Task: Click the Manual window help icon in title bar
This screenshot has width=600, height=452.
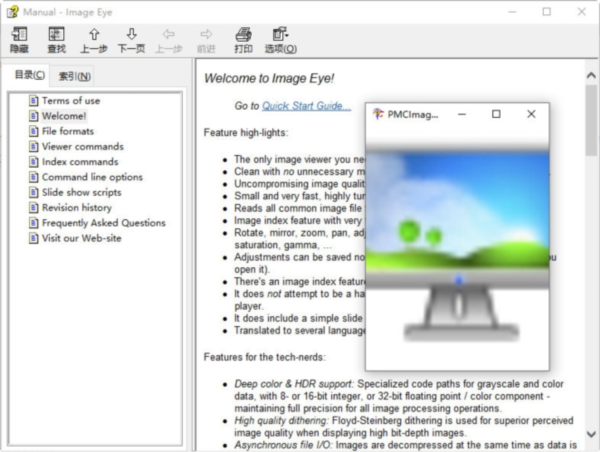Action: click(12, 12)
